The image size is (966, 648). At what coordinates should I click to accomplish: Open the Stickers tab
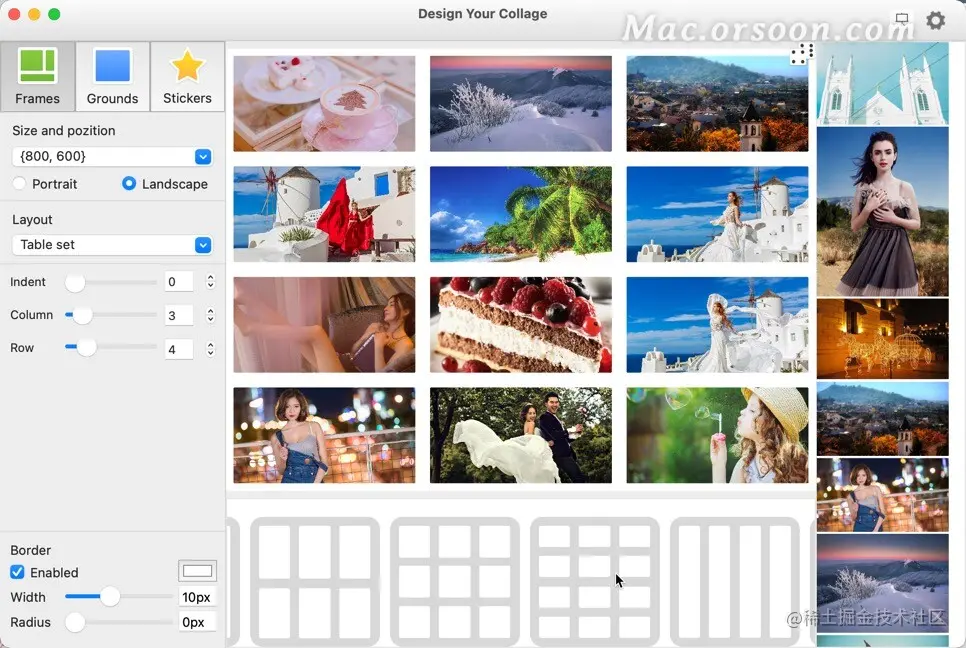pyautogui.click(x=187, y=76)
